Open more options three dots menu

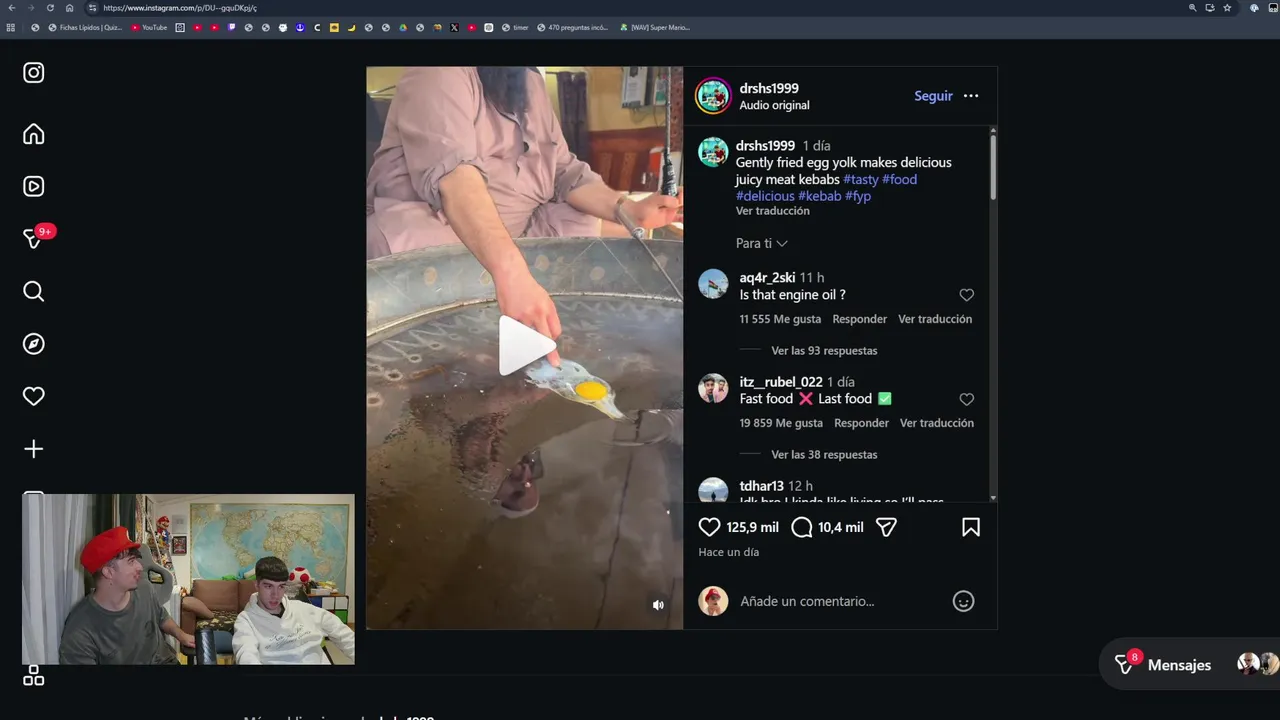[x=971, y=96]
